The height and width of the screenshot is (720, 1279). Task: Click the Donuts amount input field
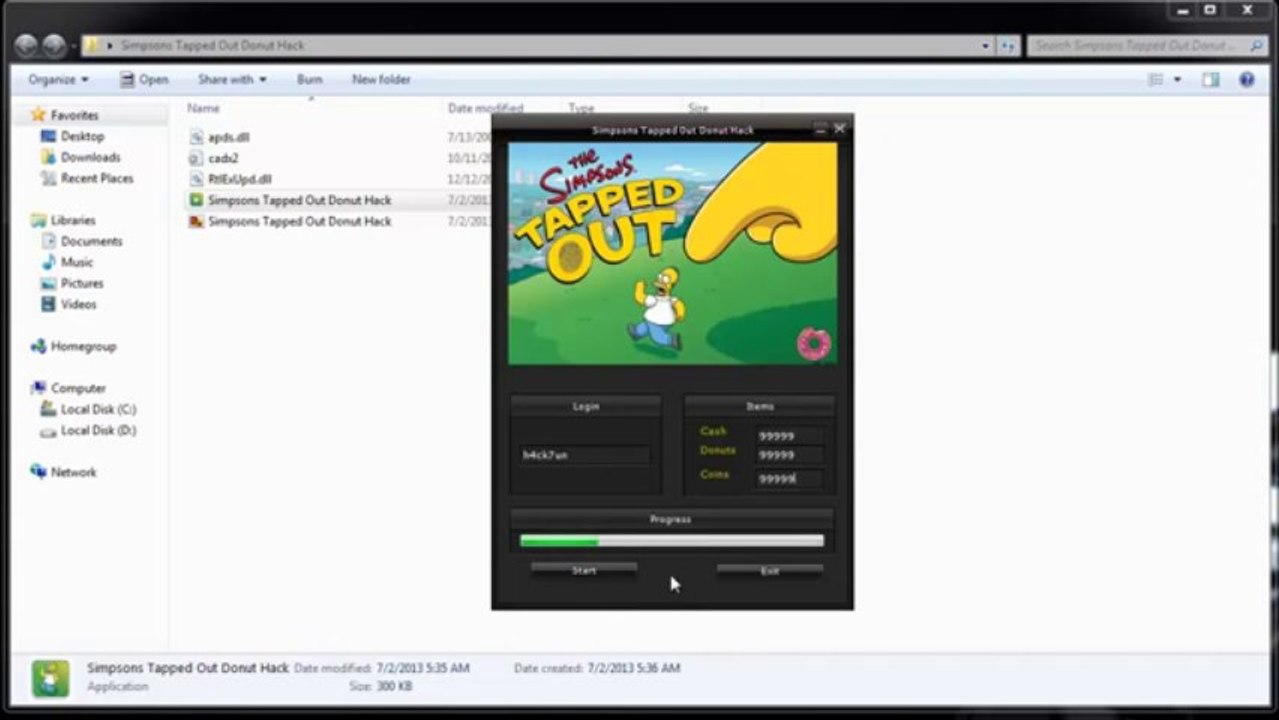[789, 455]
